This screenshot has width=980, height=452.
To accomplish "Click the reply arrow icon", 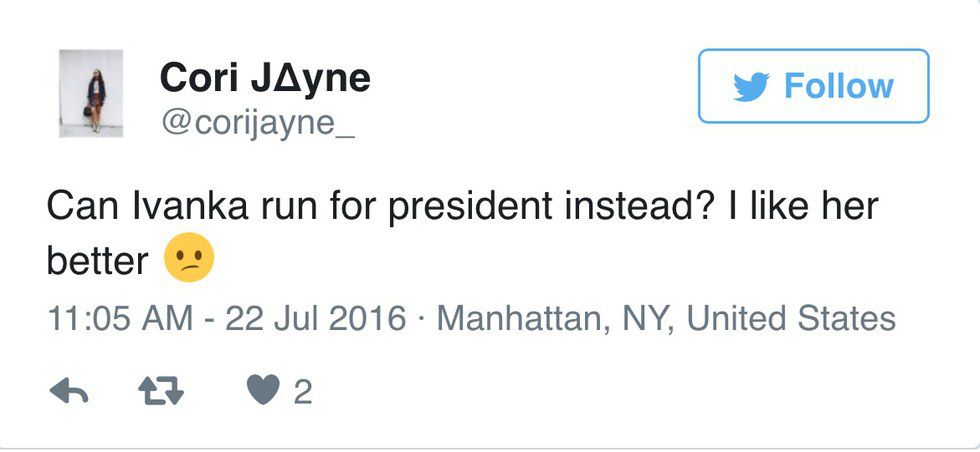I will 69,392.
